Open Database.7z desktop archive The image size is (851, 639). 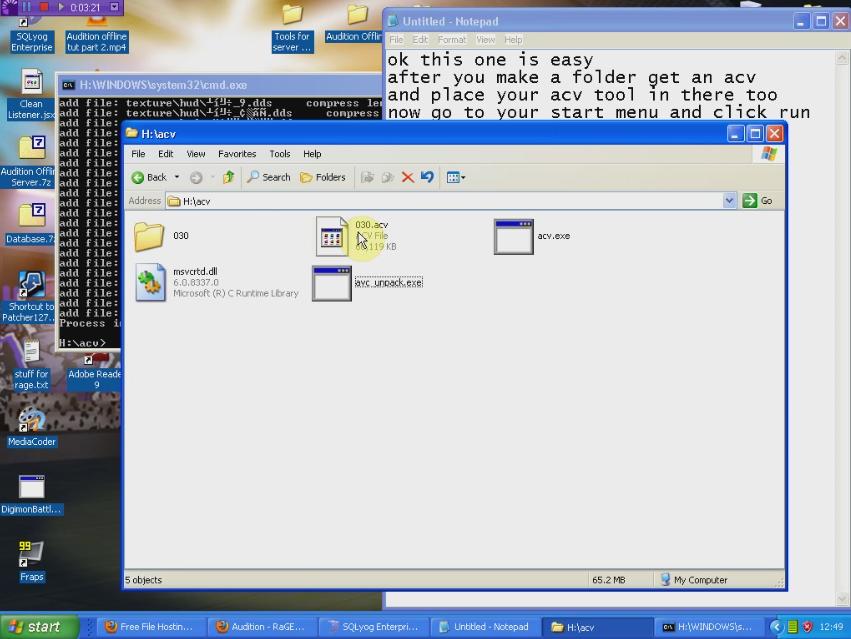tap(30, 224)
